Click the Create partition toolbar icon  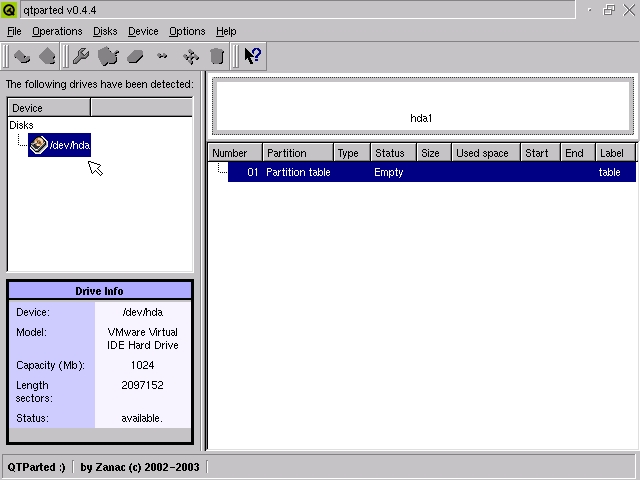[108, 56]
